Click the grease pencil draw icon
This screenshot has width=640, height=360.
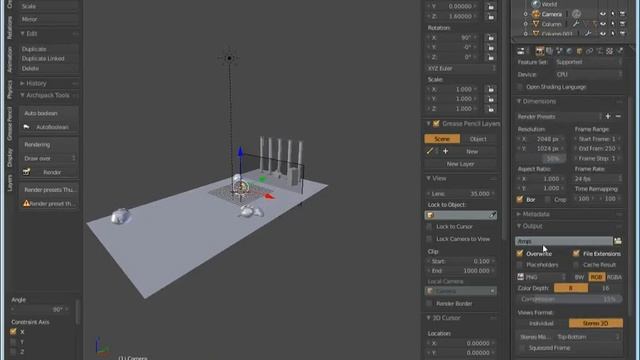point(430,151)
